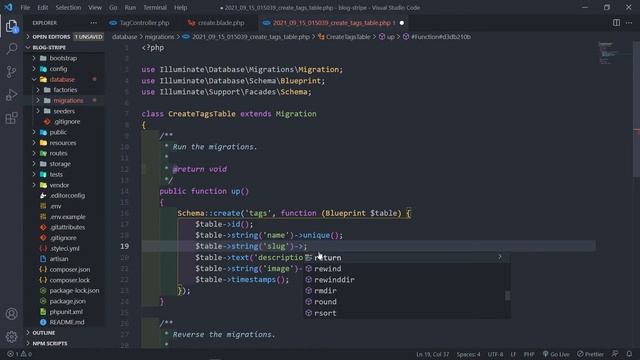Open the Run menu
640x360 pixels.
[130, 7]
